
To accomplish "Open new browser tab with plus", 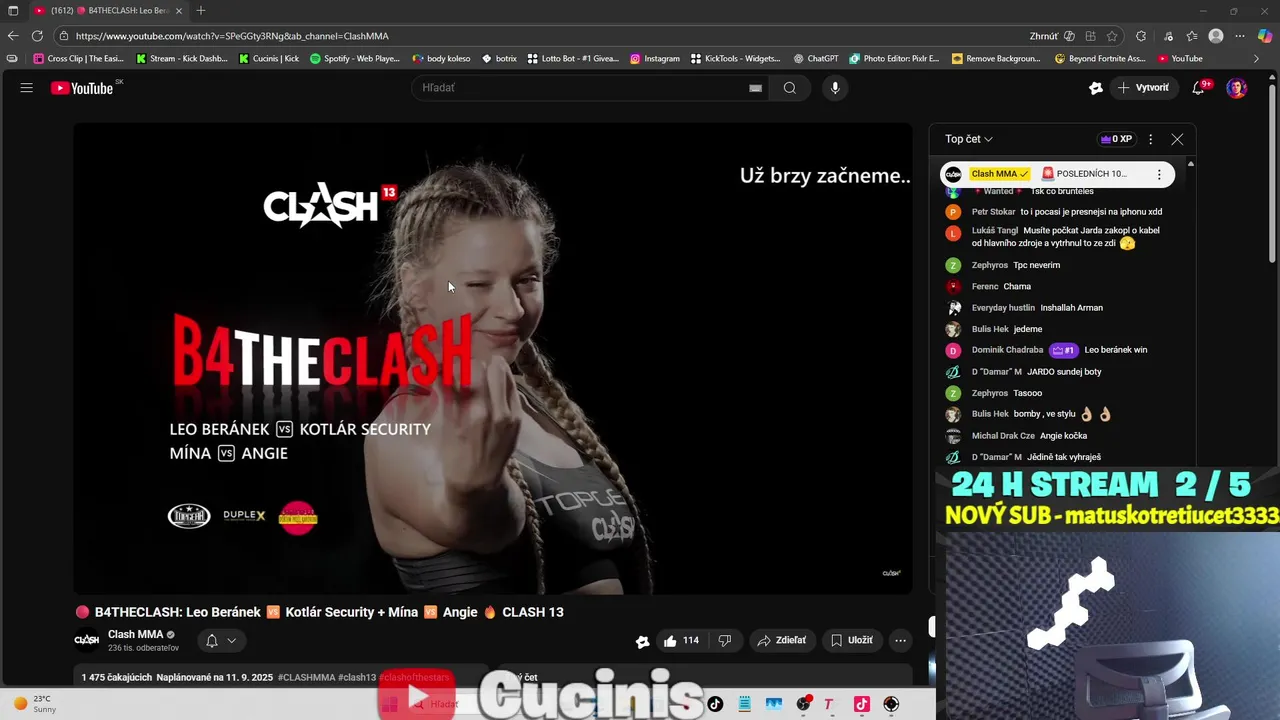I will tap(201, 10).
